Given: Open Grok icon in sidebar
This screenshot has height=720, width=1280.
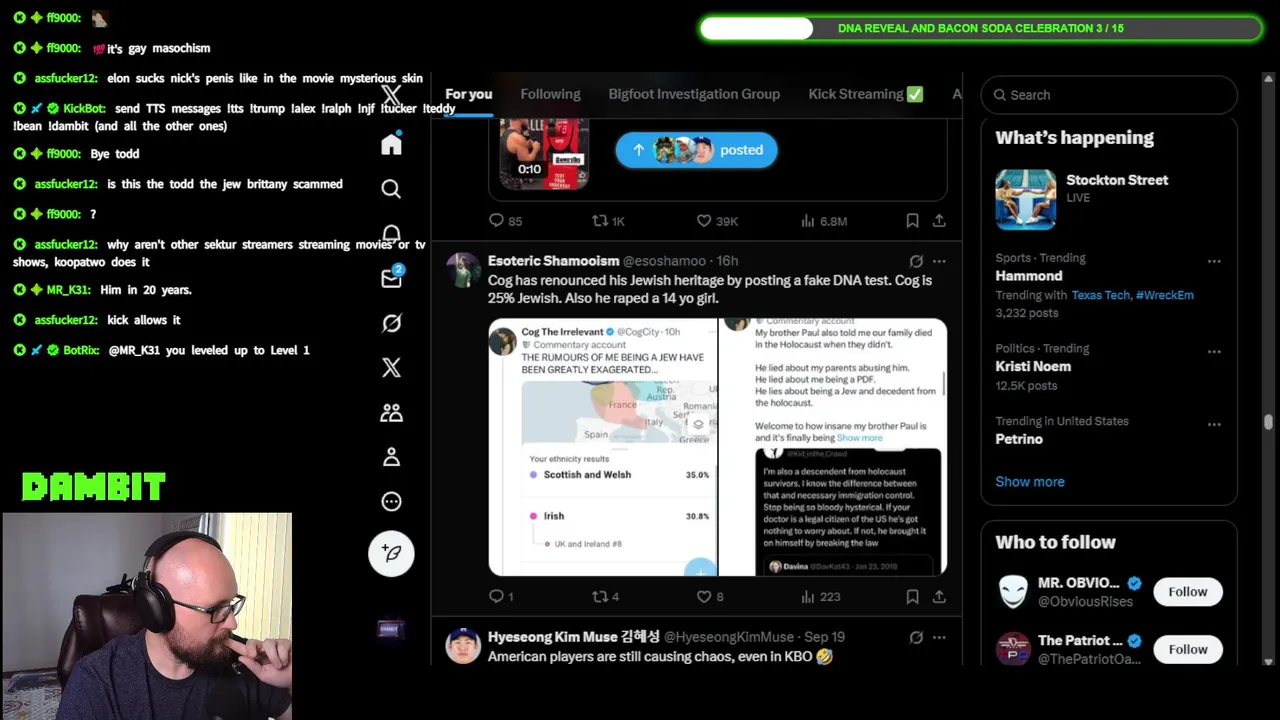Looking at the screenshot, I should click(x=391, y=323).
